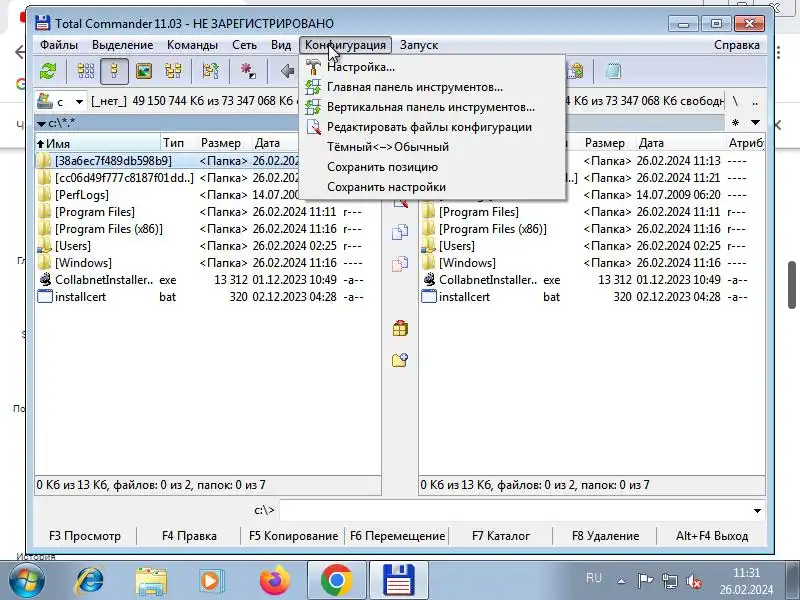Sort left panel by Тип column header
This screenshot has height=600, width=800.
pyautogui.click(x=179, y=143)
